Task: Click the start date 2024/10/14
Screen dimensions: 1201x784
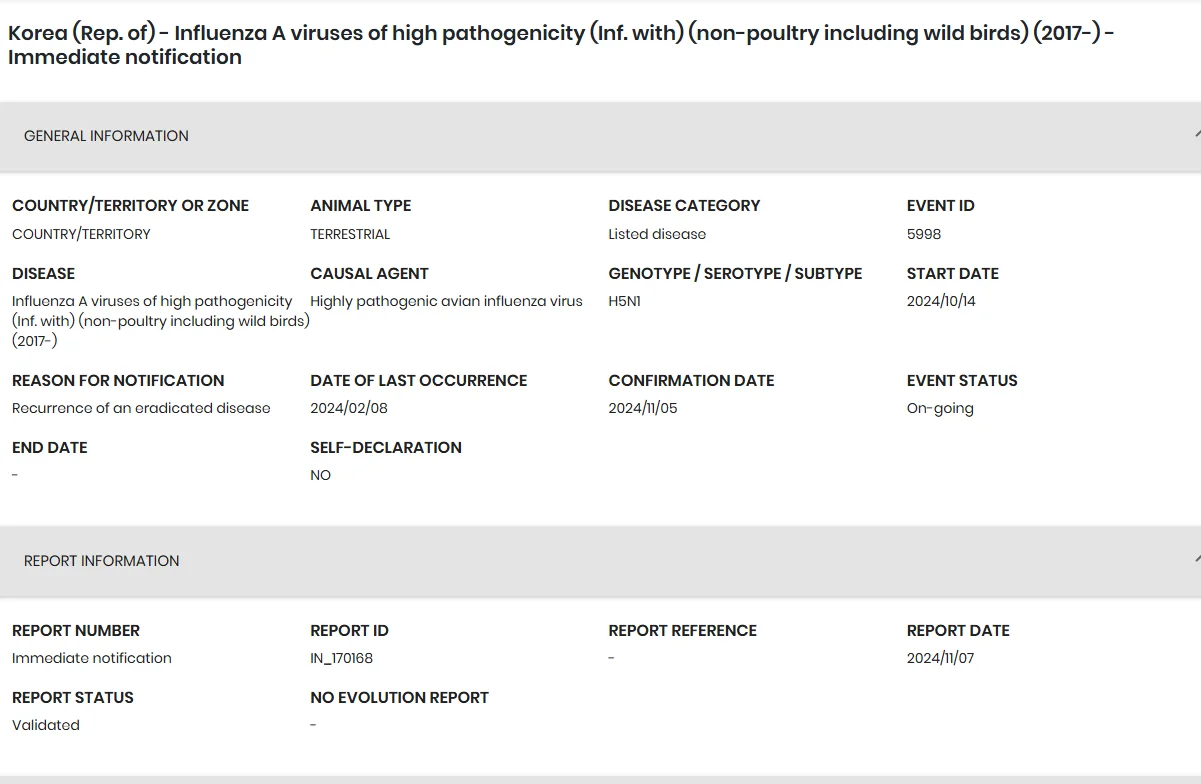Action: pyautogui.click(x=941, y=301)
